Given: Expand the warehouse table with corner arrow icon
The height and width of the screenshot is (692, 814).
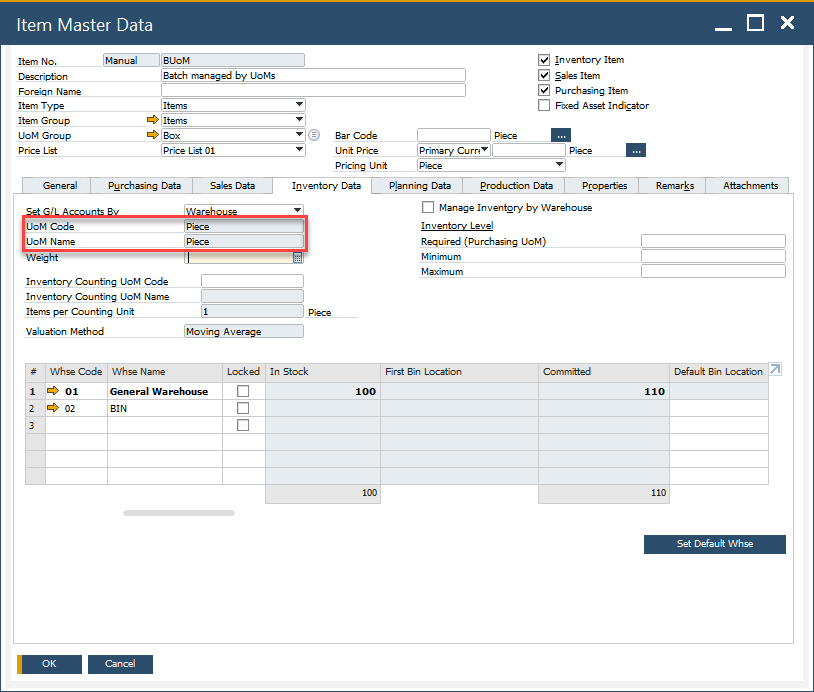Looking at the screenshot, I should coord(775,370).
